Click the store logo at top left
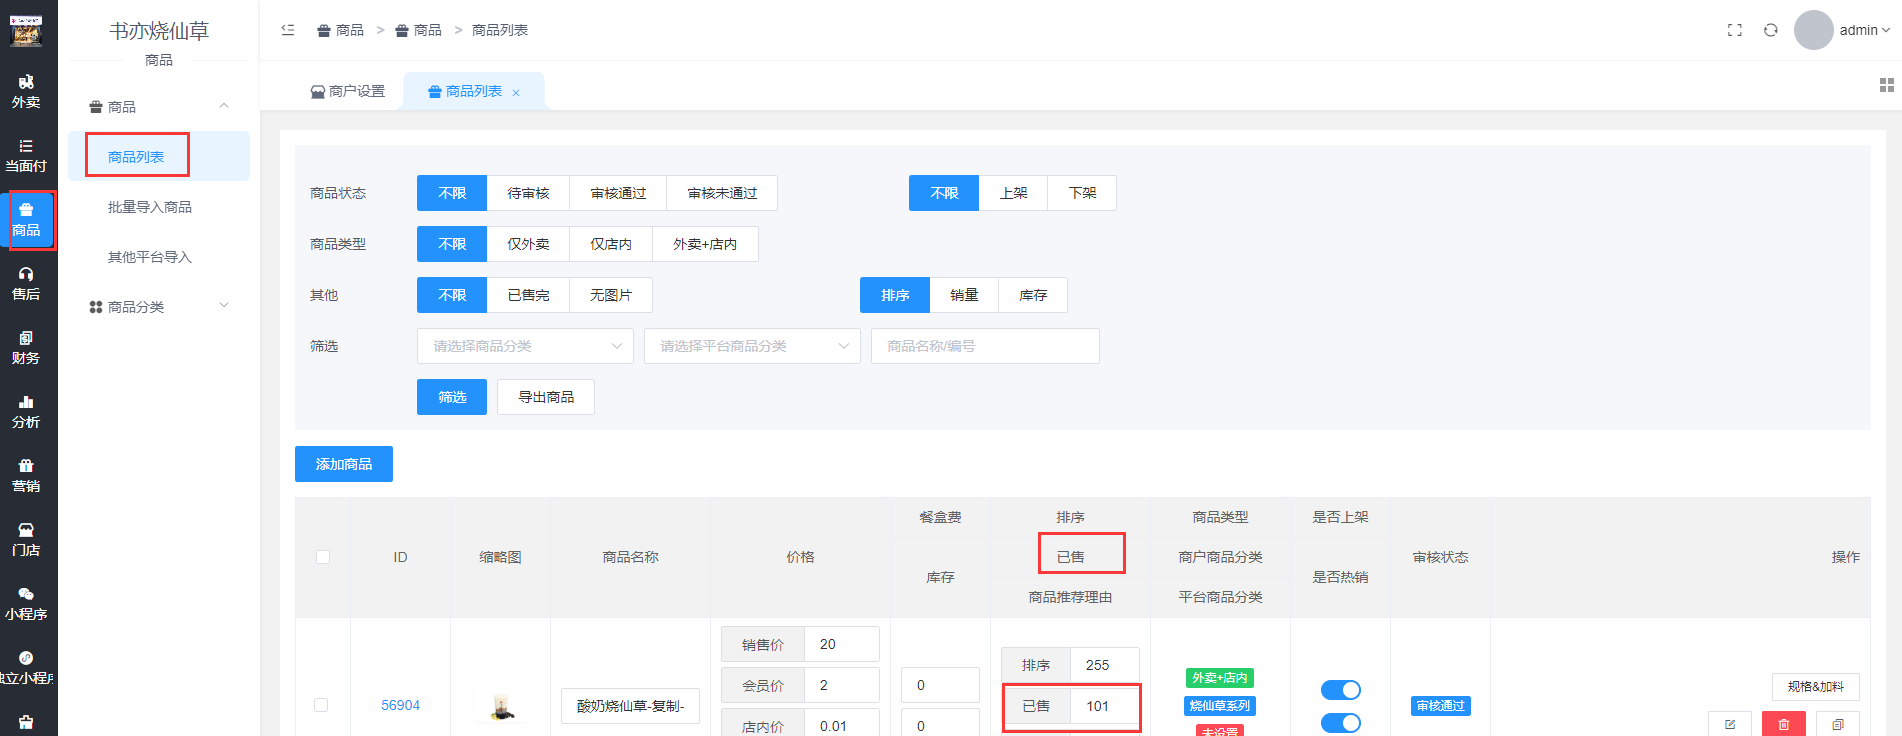The width and height of the screenshot is (1902, 736). (25, 31)
